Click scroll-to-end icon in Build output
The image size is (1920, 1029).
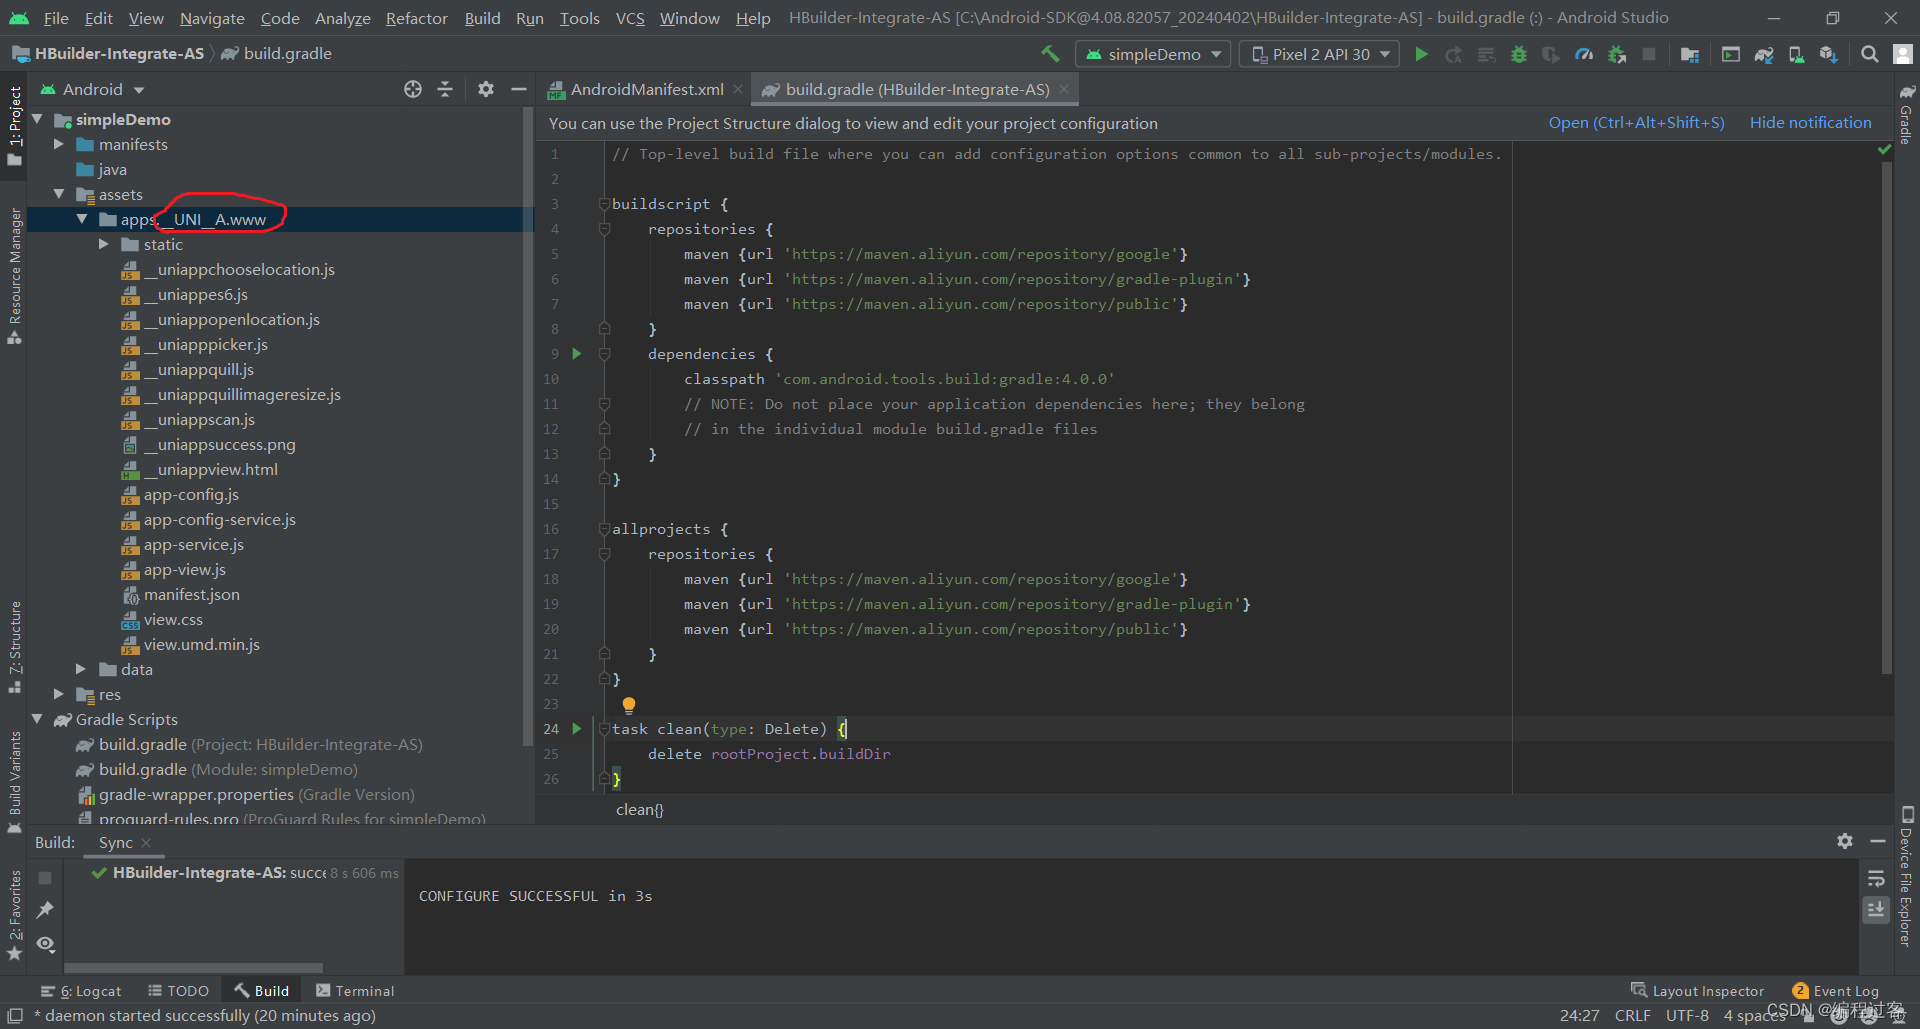click(x=1876, y=909)
